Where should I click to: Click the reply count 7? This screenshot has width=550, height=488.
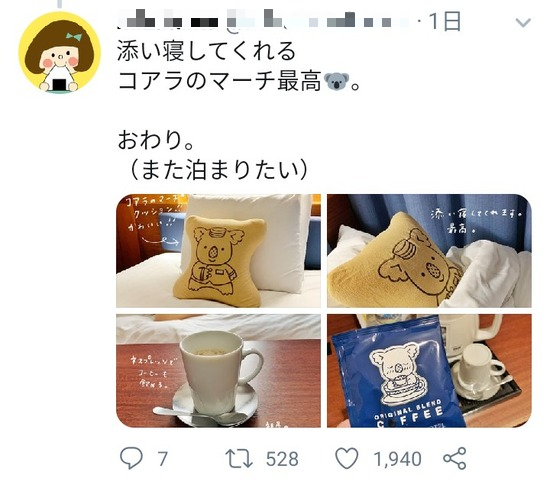point(162,459)
